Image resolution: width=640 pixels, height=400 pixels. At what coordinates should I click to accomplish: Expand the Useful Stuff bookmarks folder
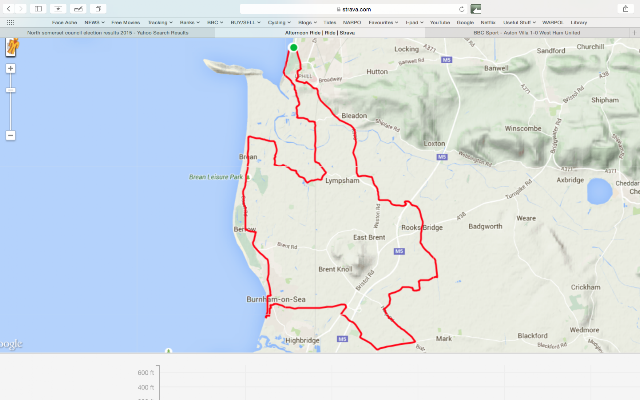coord(519,22)
